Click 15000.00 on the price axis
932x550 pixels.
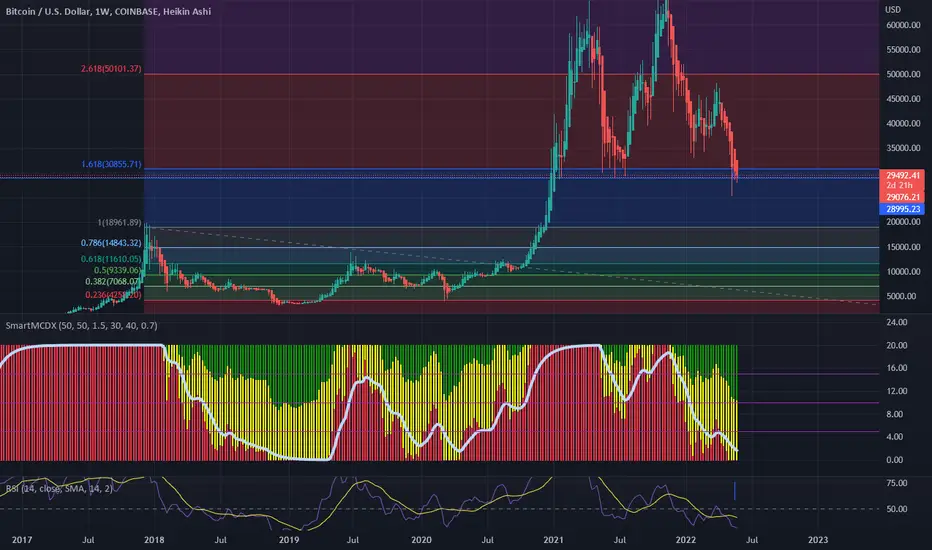[903, 247]
